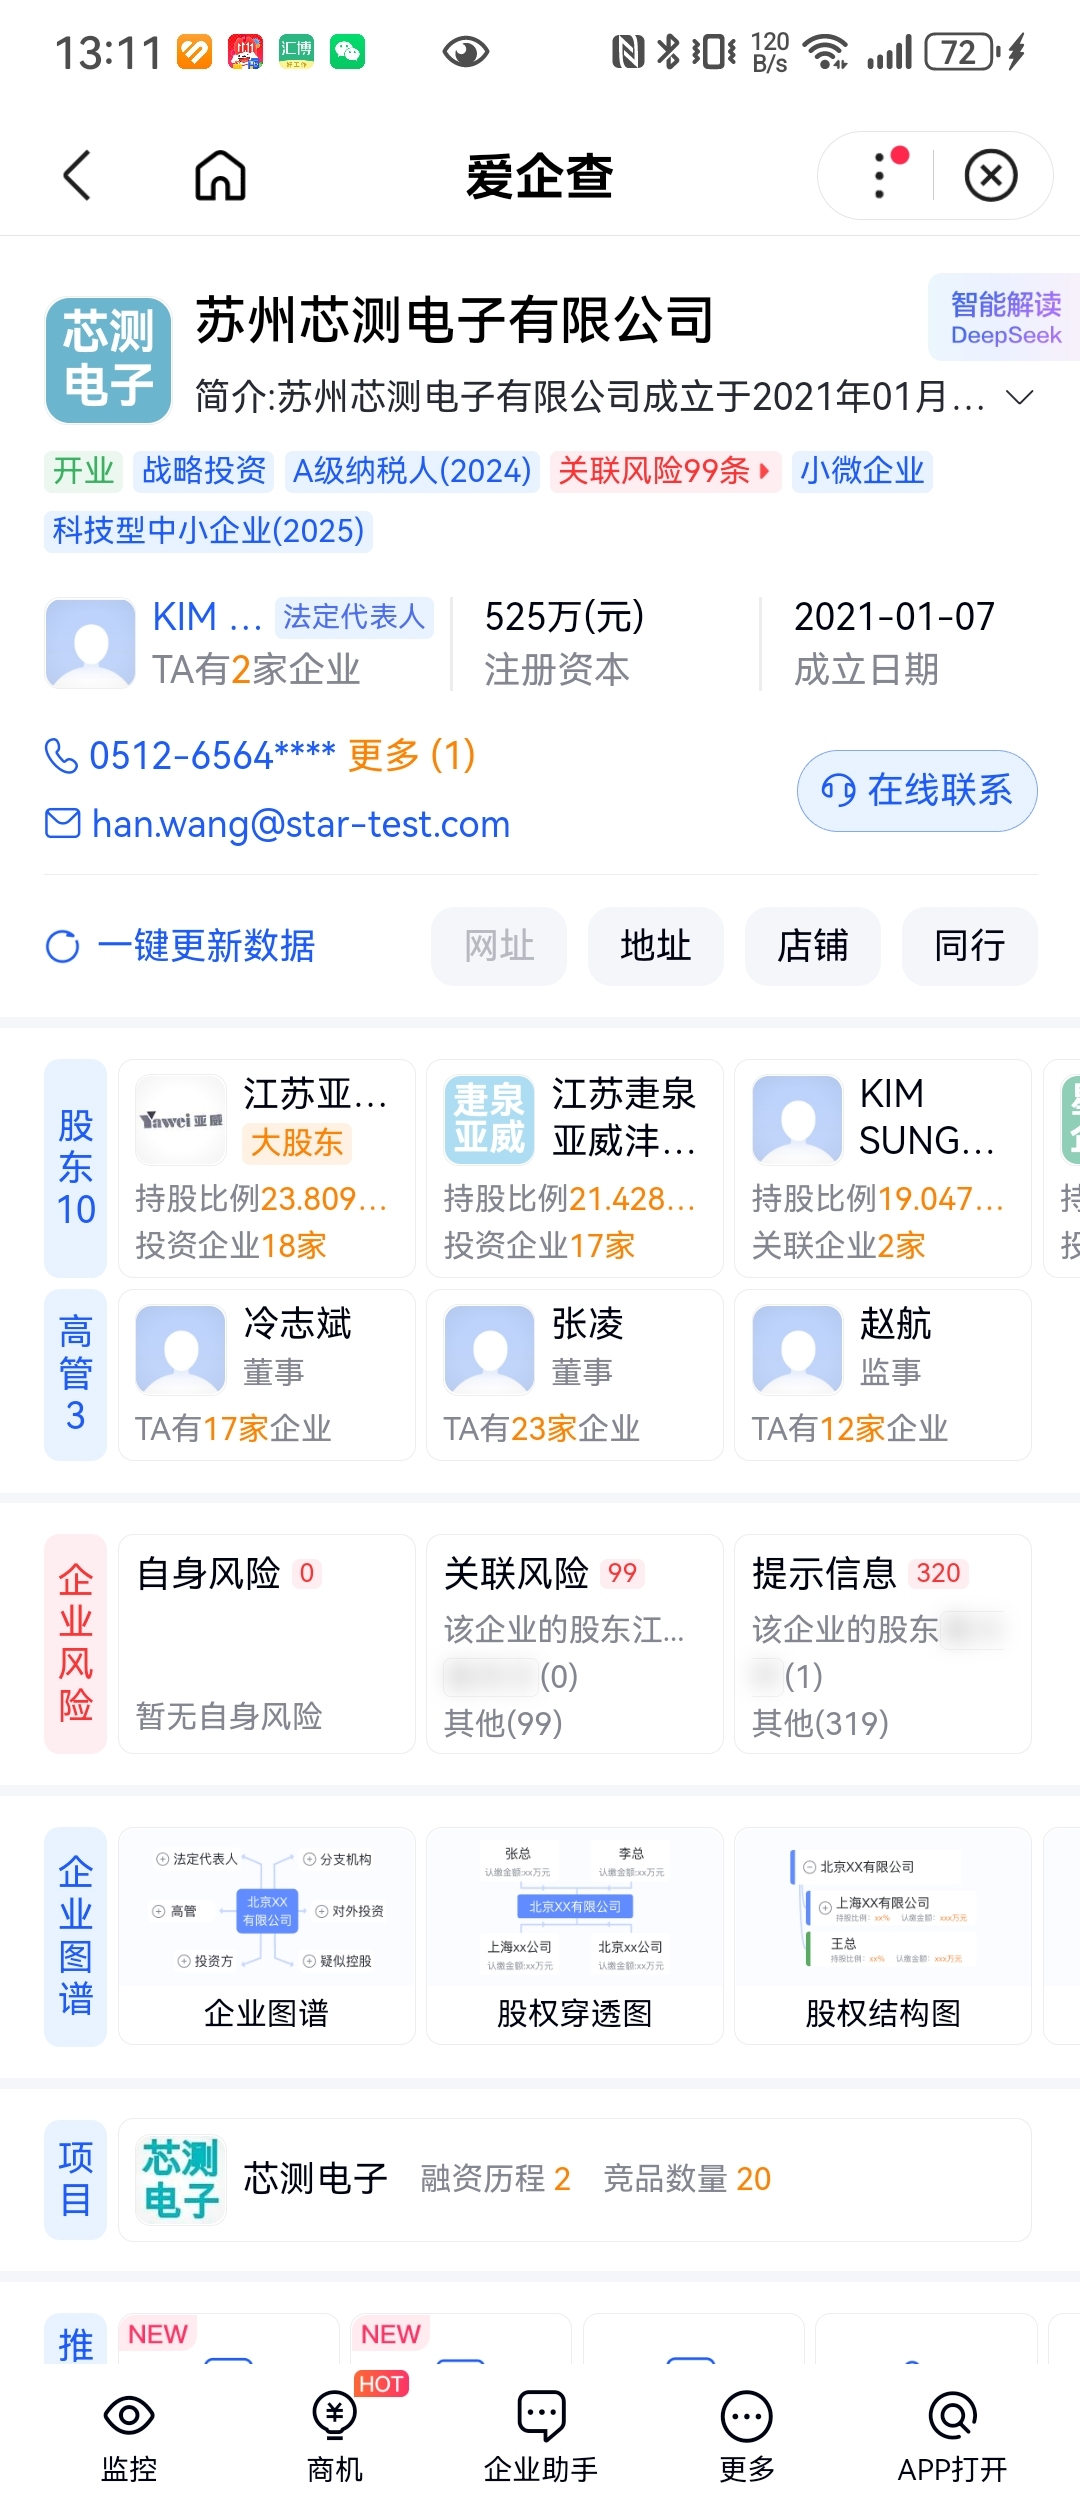Tap the 芯测电子 project logo

tap(181, 2179)
